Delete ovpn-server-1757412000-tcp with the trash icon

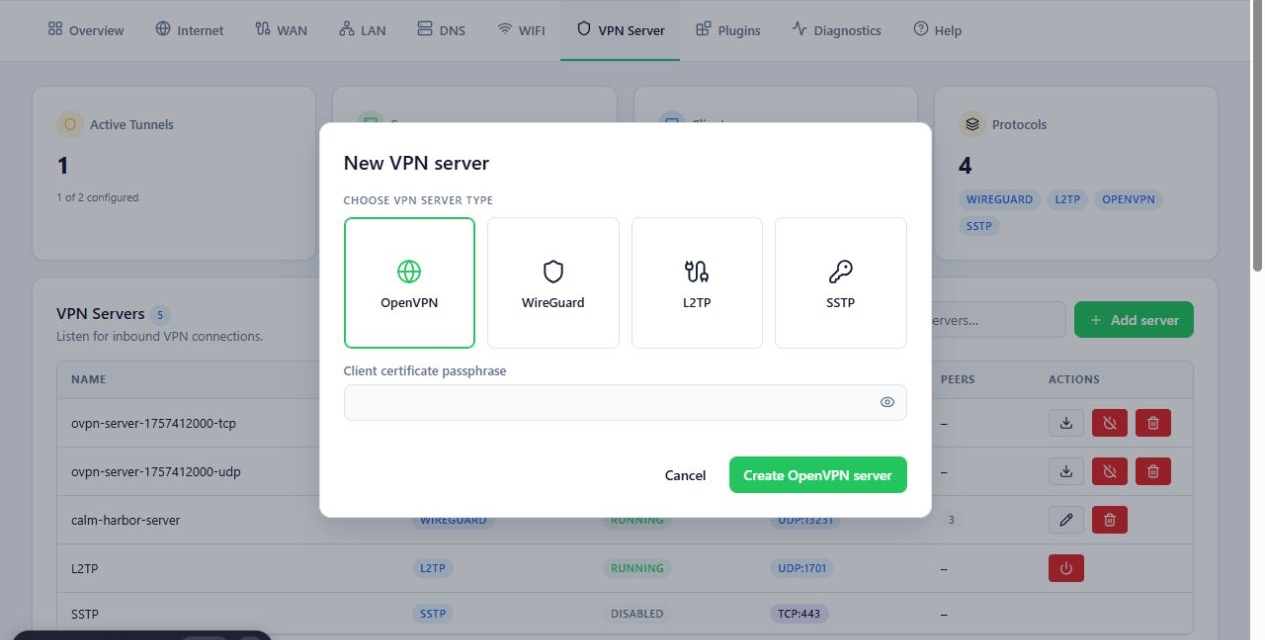tap(1153, 423)
